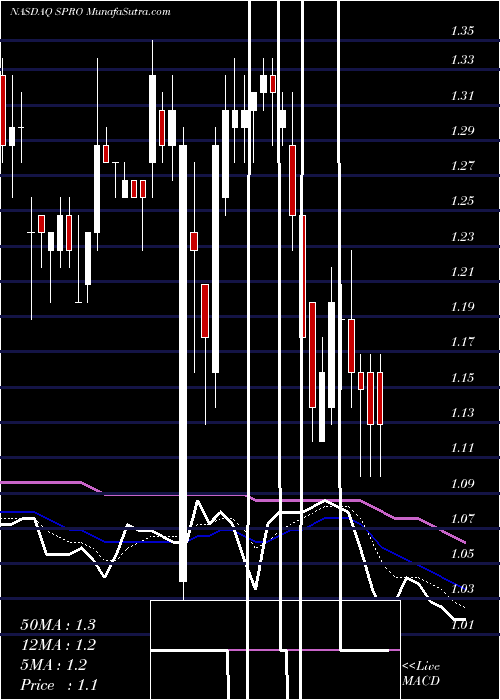Click the 1.19 price axis label
The image size is (500, 700).
coord(462,307)
